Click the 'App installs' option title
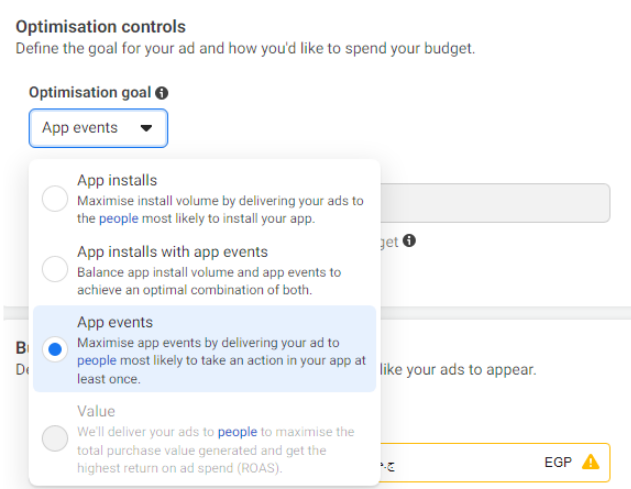This screenshot has height=489, width=631. (x=117, y=181)
